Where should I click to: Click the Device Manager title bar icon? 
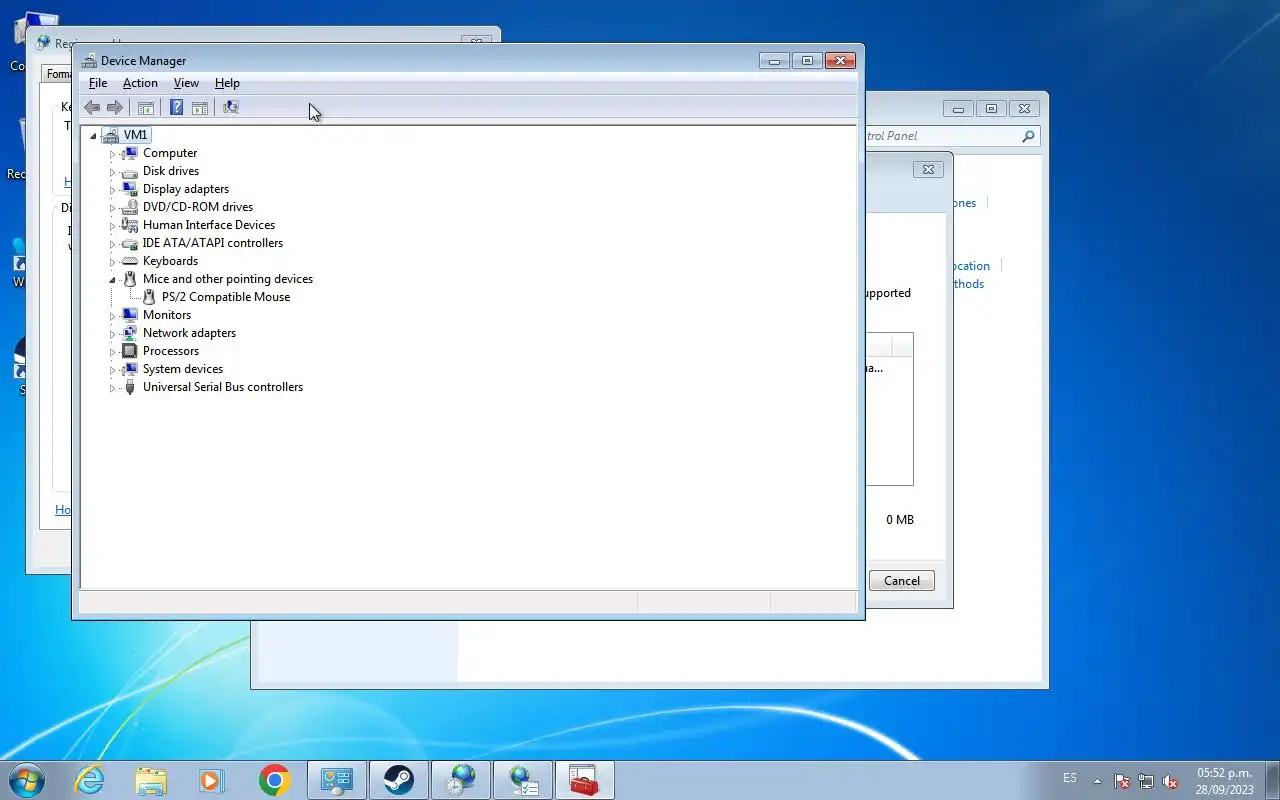90,61
